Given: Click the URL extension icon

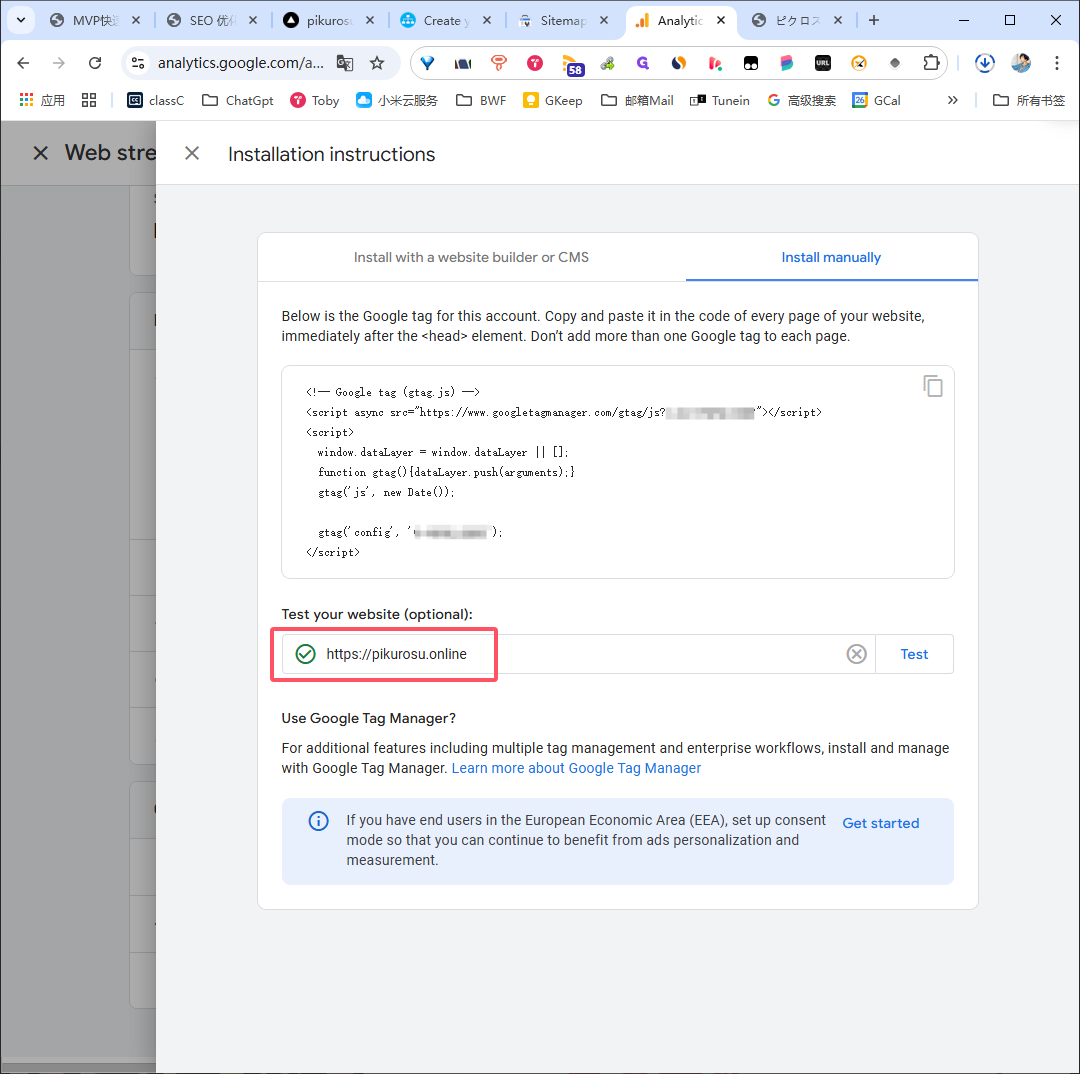Looking at the screenshot, I should [x=822, y=63].
